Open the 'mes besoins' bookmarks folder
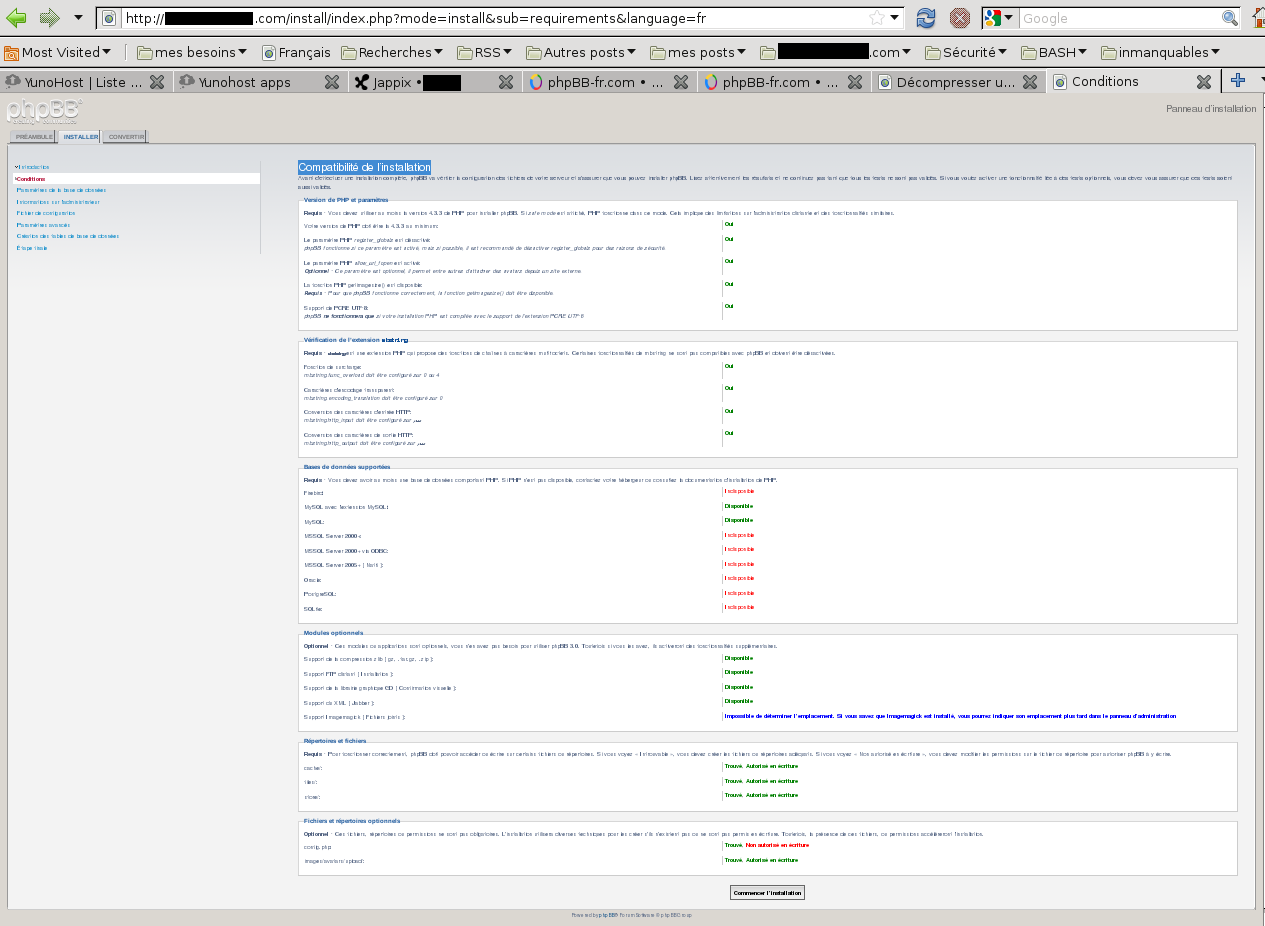 (192, 52)
